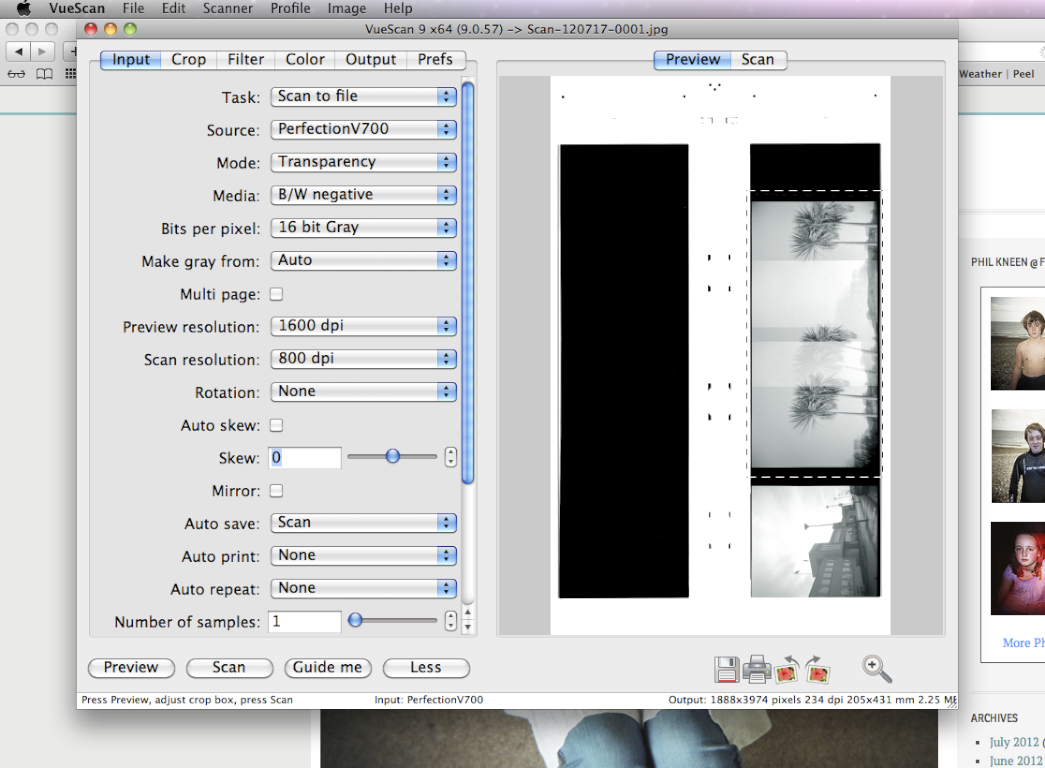Toggle the Auto skew checkbox
Screen dimensions: 1045x768
click(277, 425)
